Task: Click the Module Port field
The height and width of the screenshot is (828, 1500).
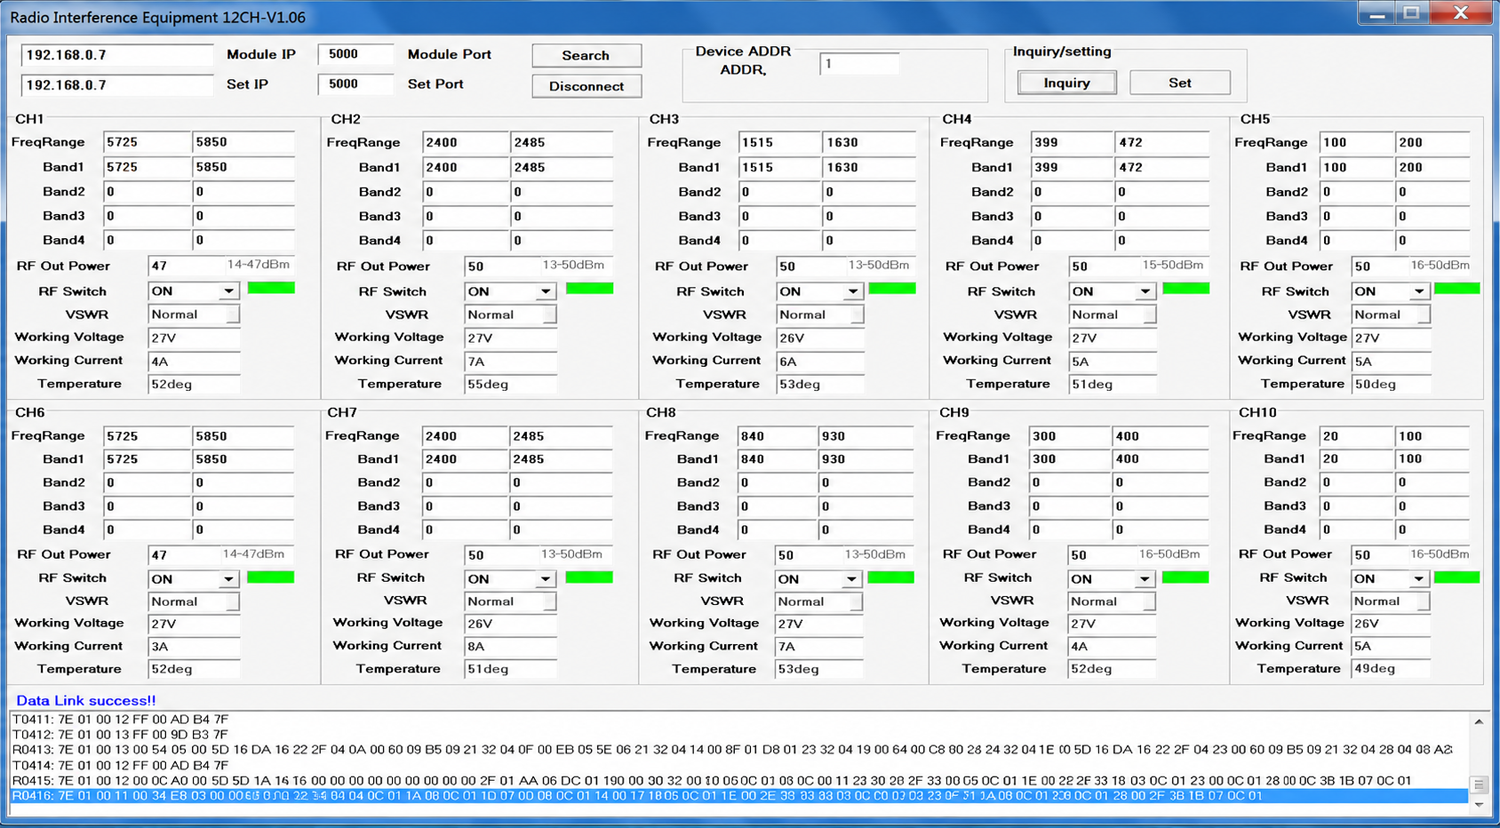Action: click(355, 54)
